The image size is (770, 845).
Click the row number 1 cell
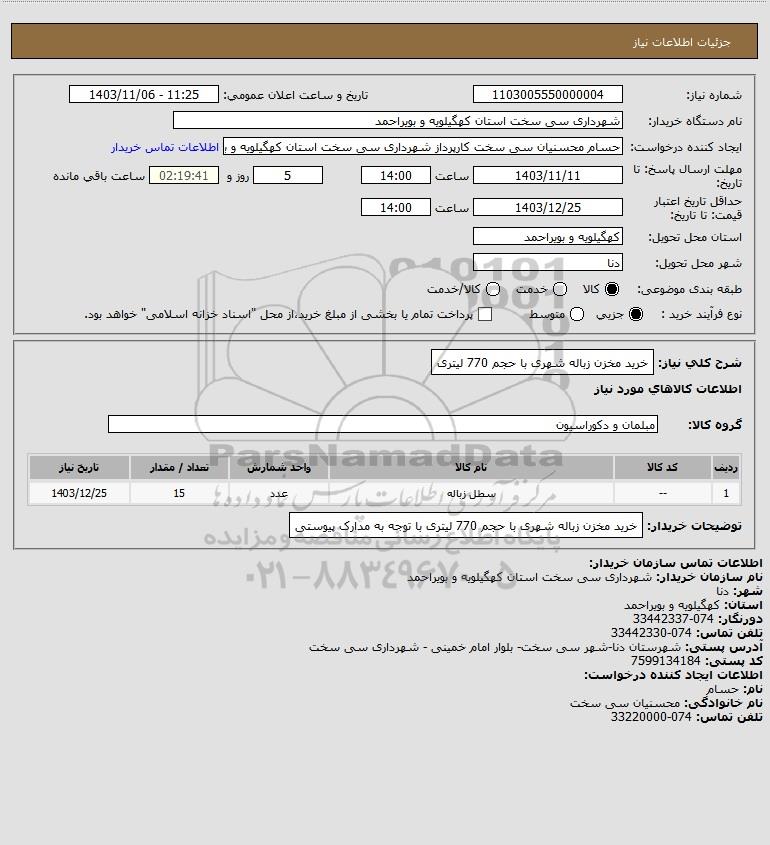726,493
